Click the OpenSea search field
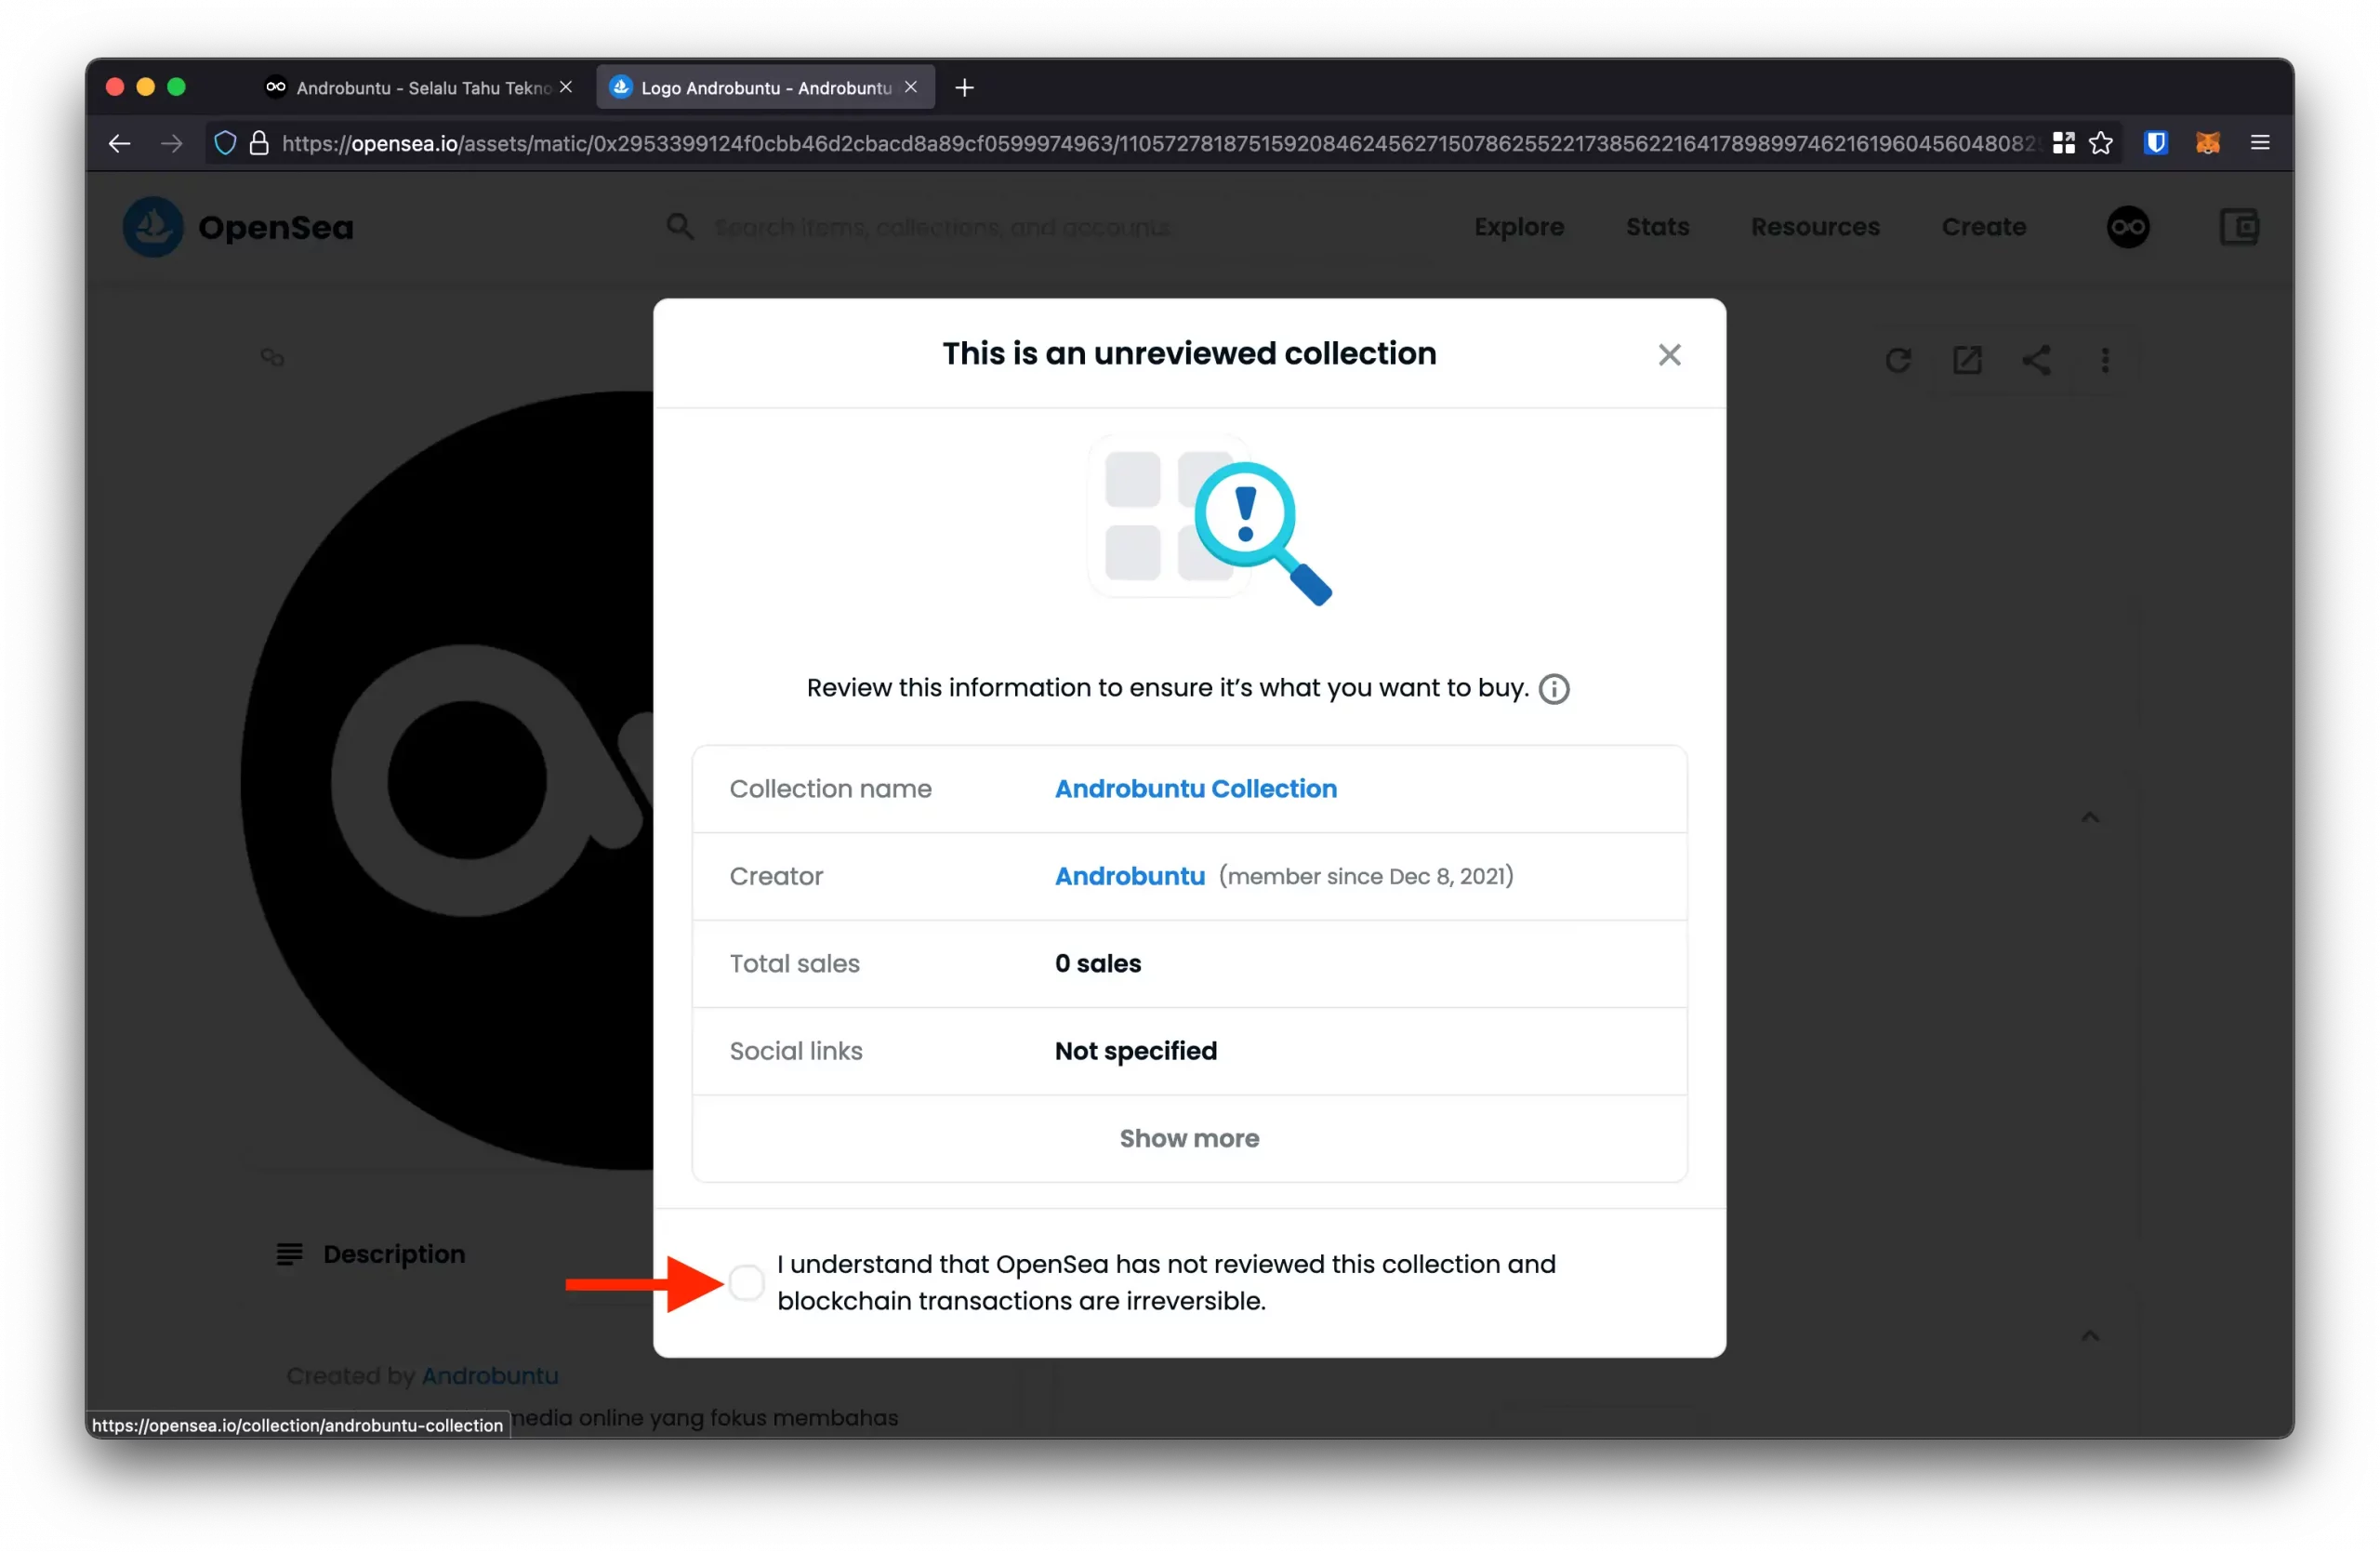This screenshot has width=2380, height=1552. 940,227
